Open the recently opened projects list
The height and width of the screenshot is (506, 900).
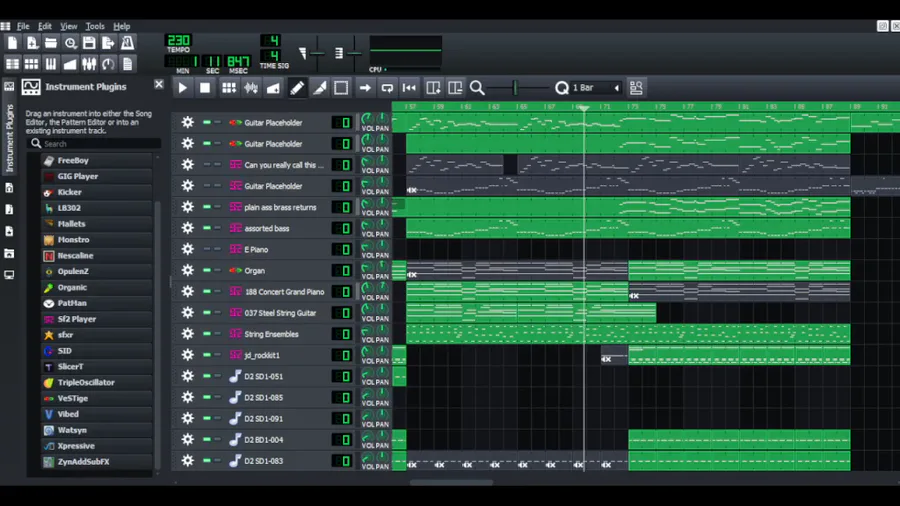coord(70,43)
